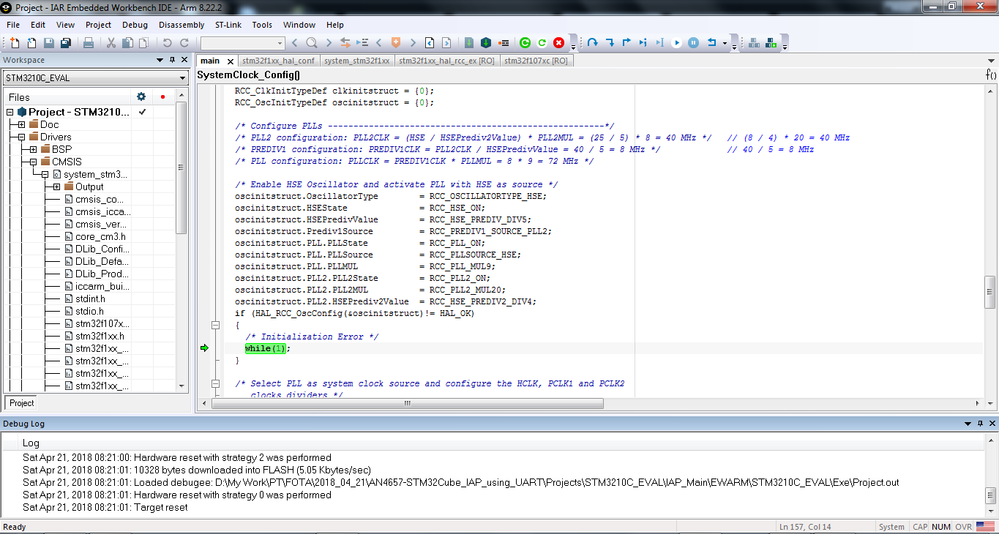Click the Redo arrow icon
The width and height of the screenshot is (999, 534).
pos(184,43)
